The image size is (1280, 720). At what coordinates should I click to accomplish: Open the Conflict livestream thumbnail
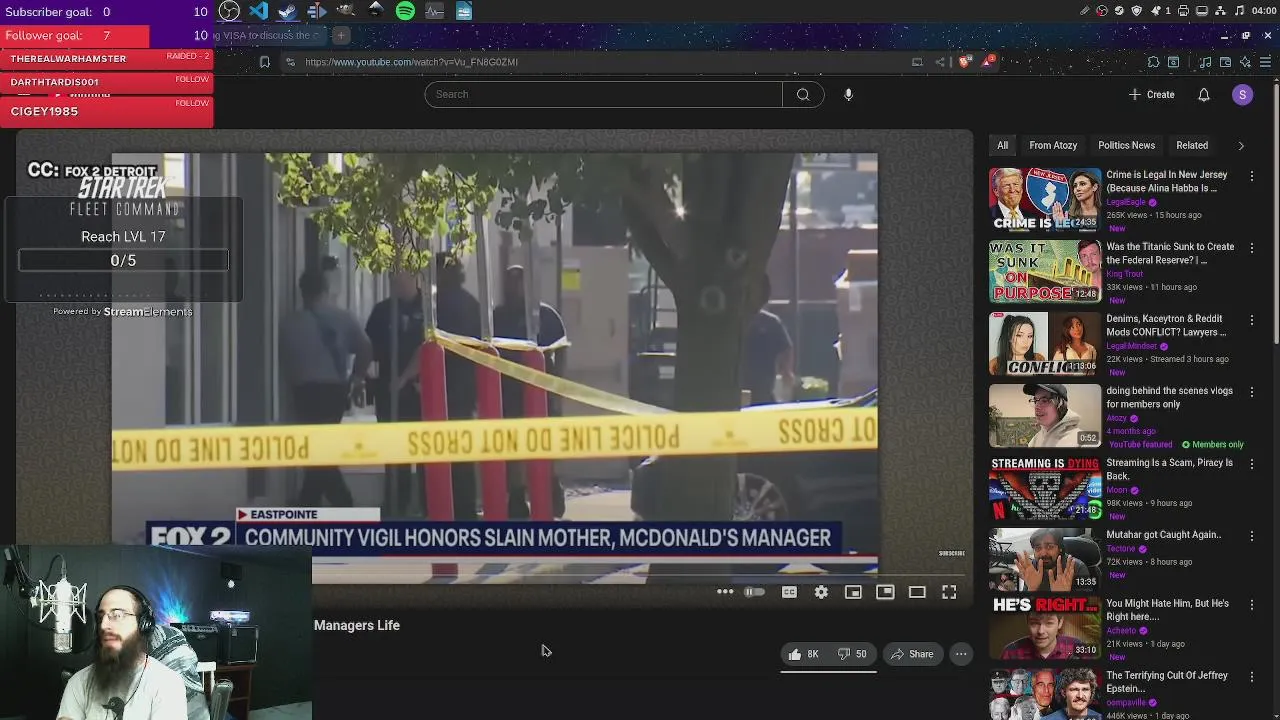(1044, 343)
